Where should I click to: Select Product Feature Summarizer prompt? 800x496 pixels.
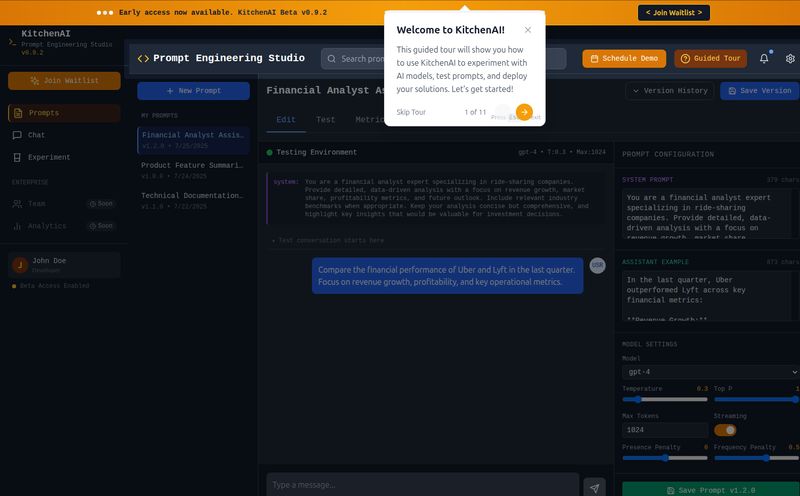tap(193, 170)
